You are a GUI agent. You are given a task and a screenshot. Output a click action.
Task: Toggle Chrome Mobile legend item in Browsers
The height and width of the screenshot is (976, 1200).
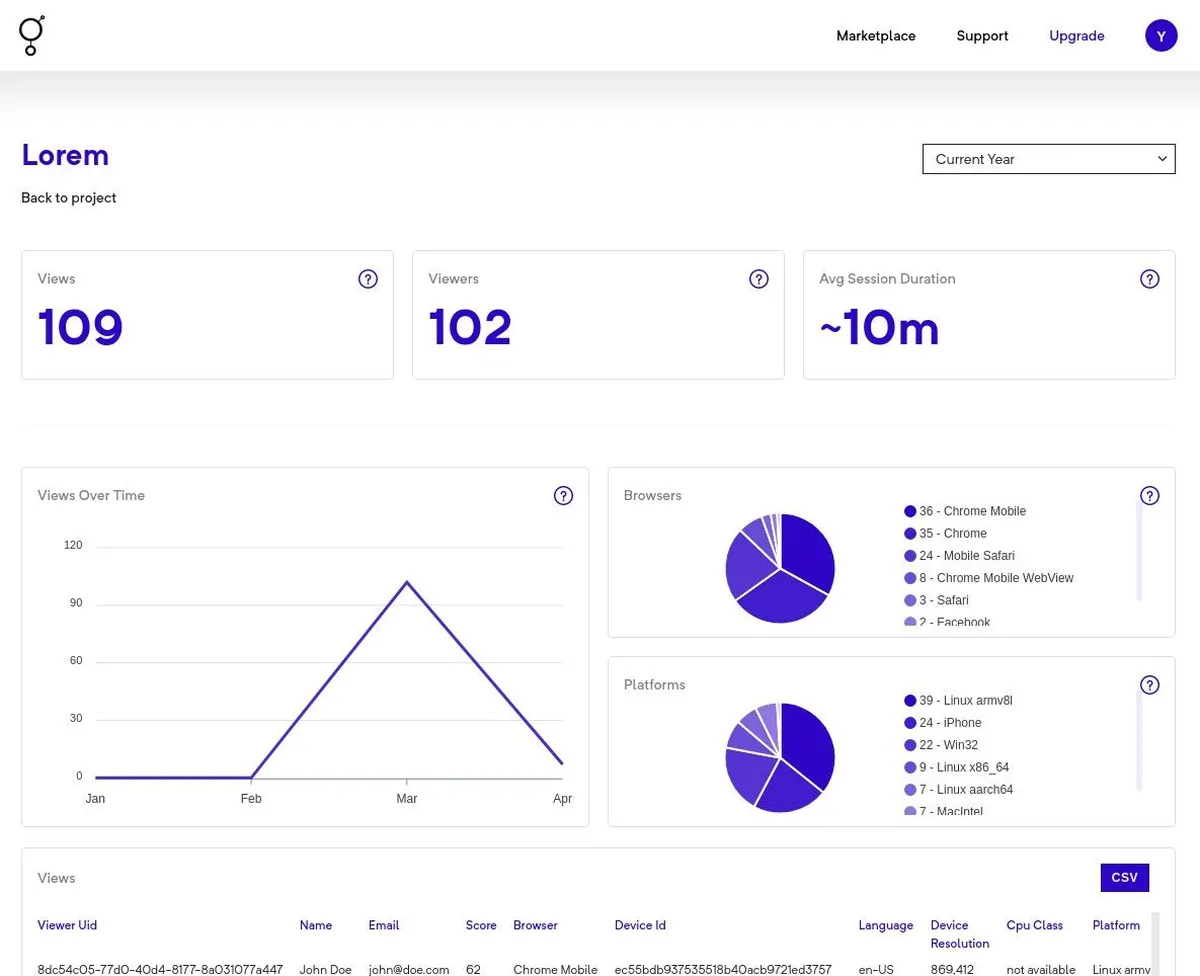pos(972,511)
